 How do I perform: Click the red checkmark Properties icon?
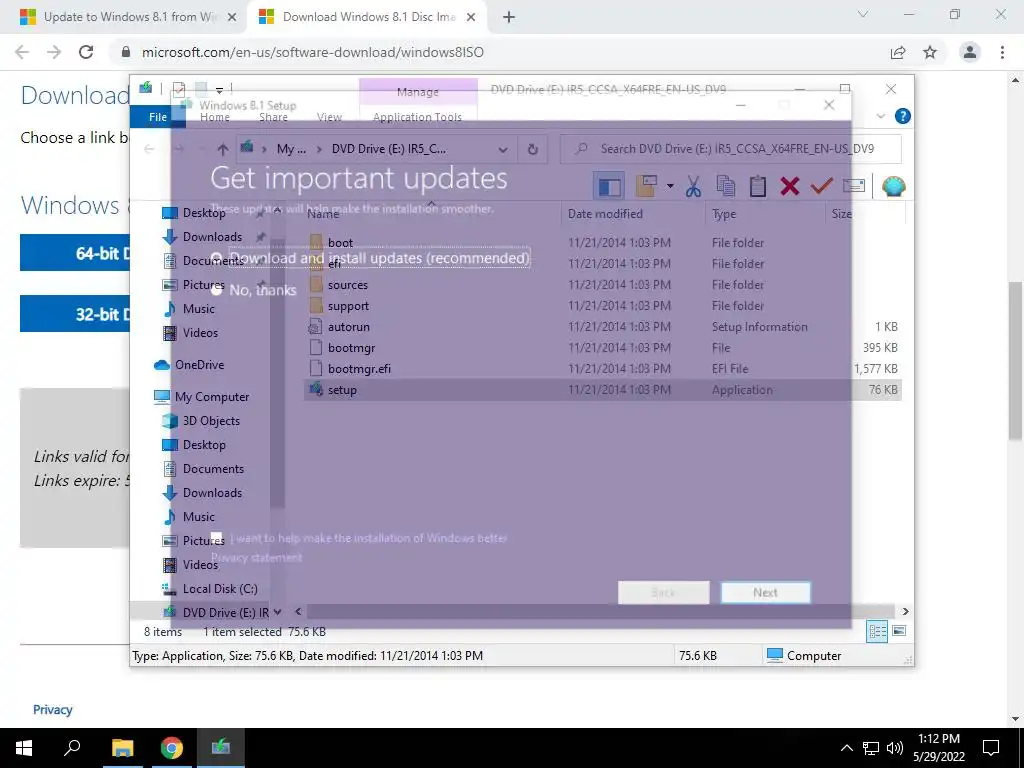821,187
